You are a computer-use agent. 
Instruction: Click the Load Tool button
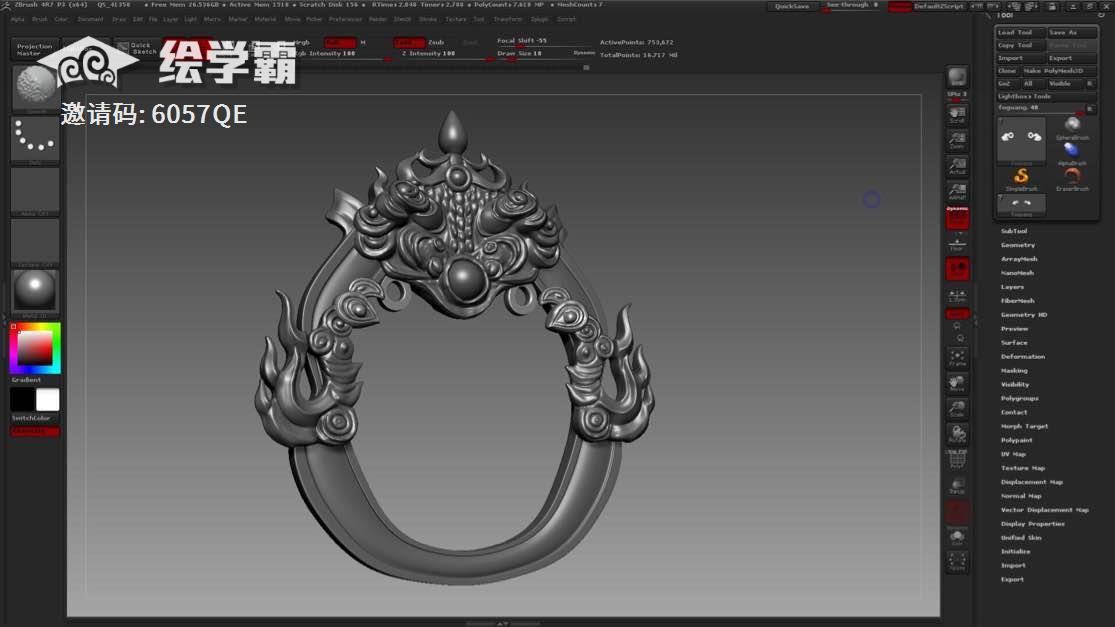pyautogui.click(x=1020, y=33)
